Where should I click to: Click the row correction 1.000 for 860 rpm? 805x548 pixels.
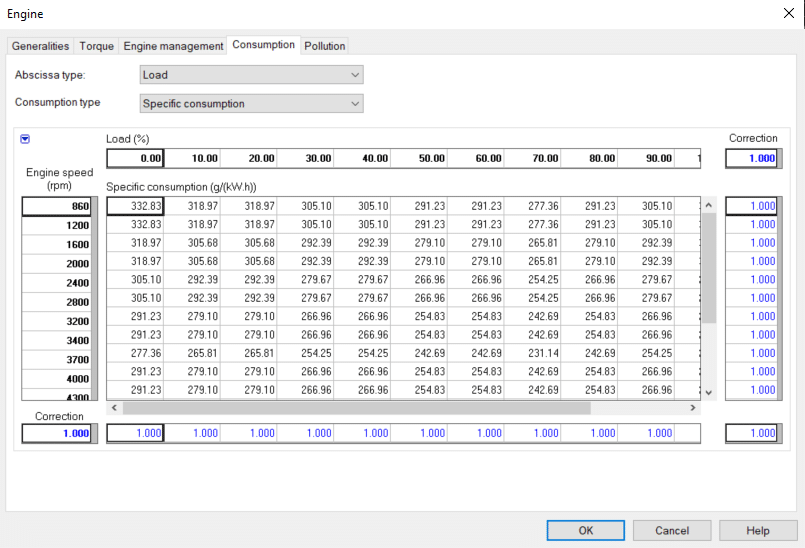(x=752, y=206)
